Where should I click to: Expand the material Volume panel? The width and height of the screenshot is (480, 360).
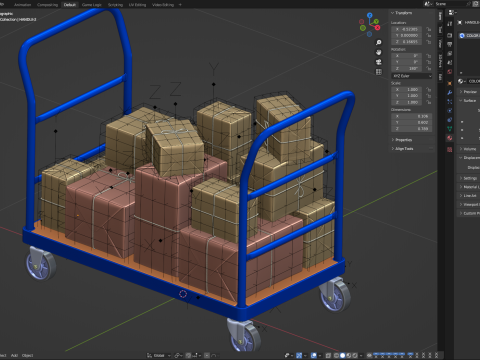(x=469, y=149)
